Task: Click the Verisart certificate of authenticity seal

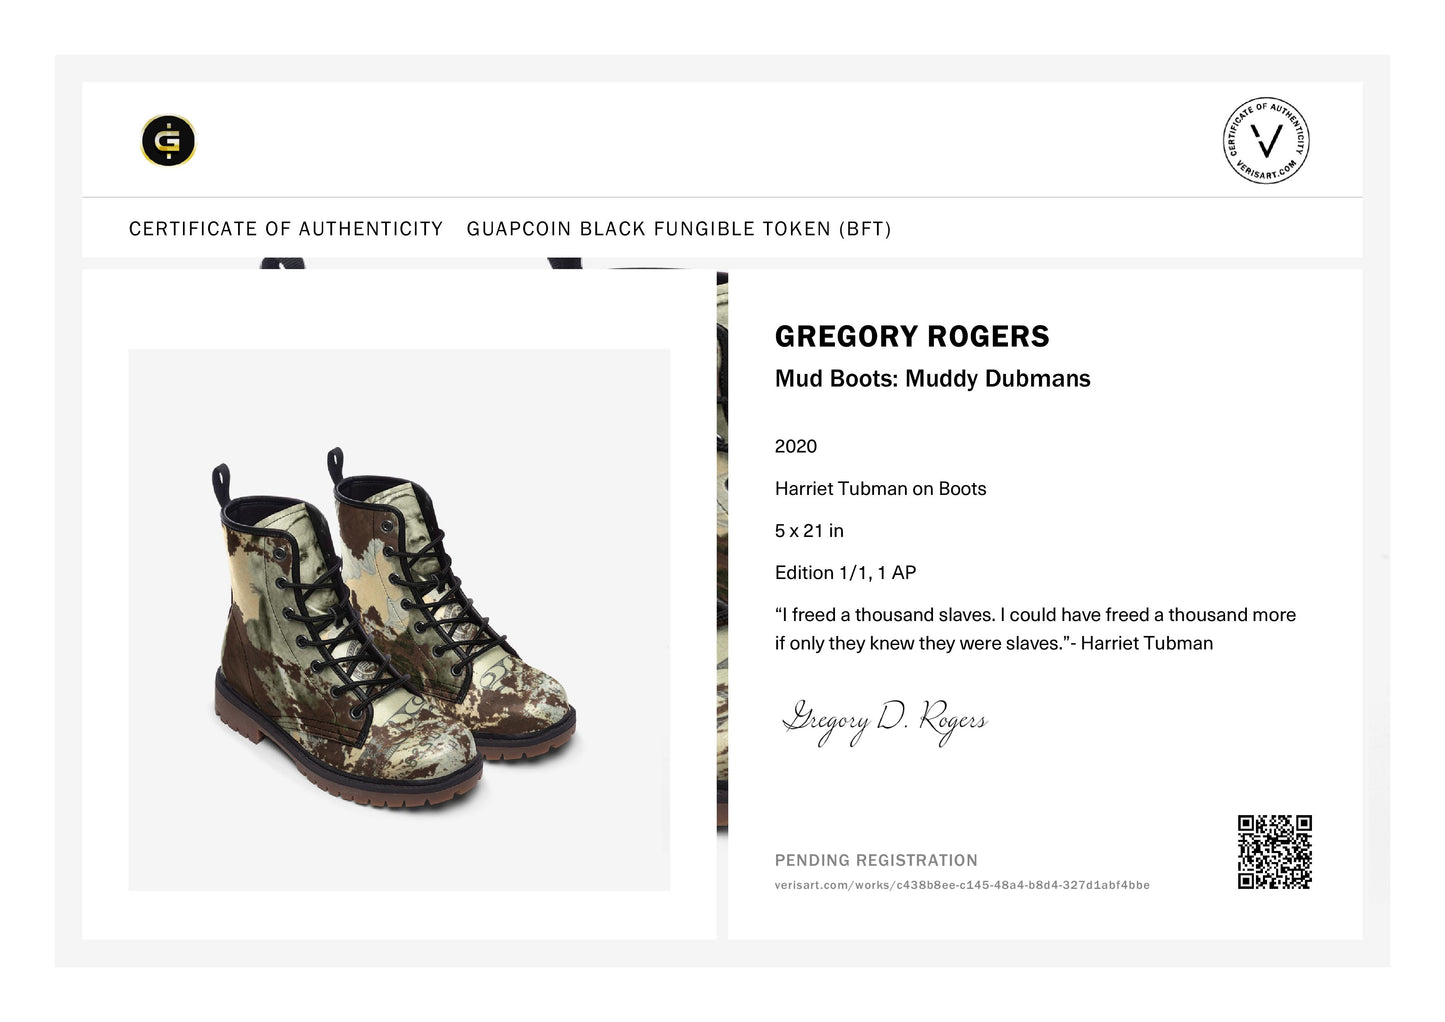Action: [x=1266, y=140]
